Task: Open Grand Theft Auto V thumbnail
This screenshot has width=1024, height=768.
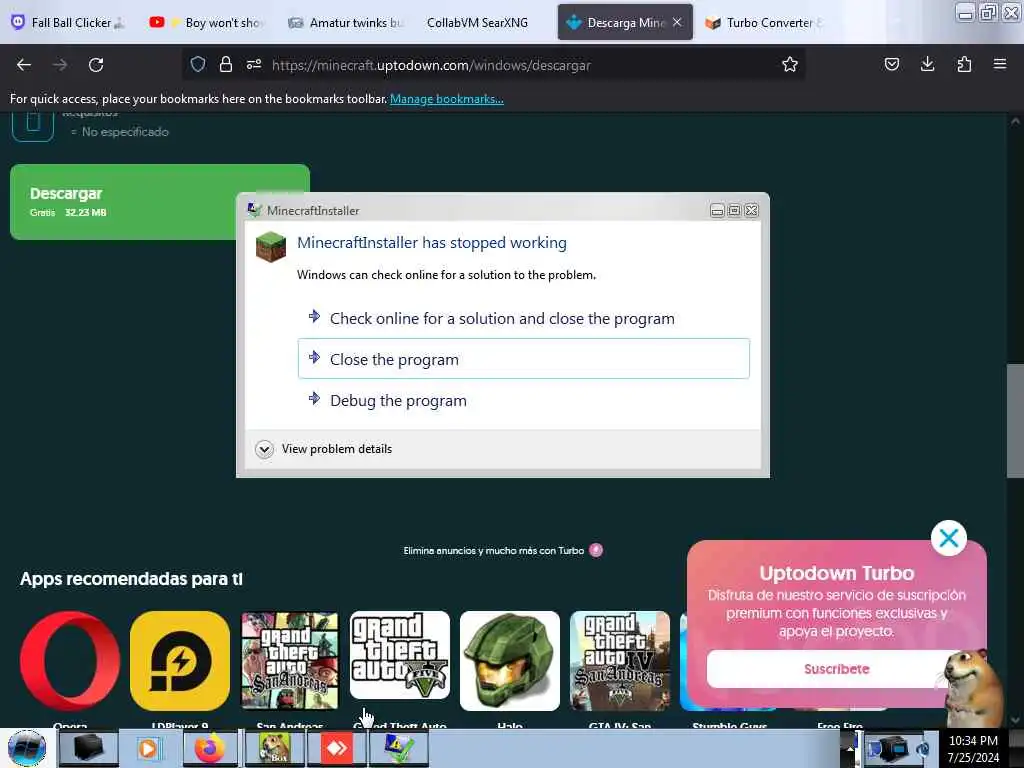Action: 400,656
